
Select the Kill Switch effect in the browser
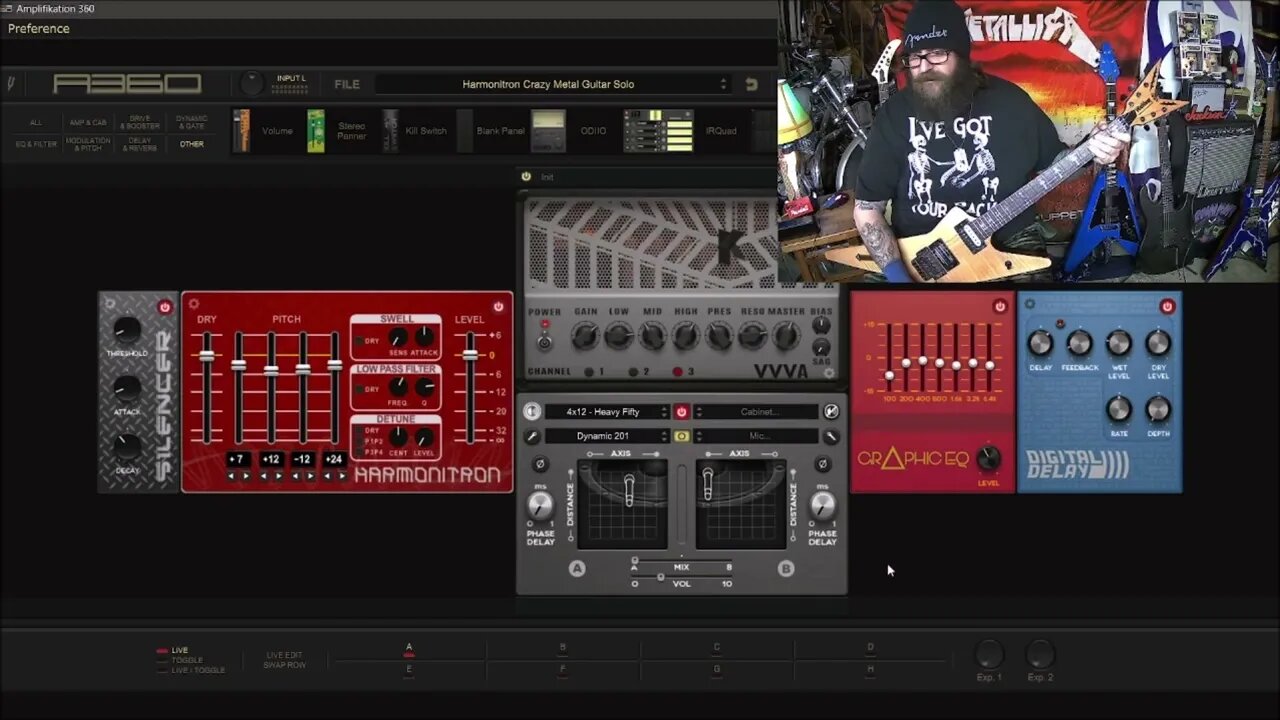tap(415, 131)
